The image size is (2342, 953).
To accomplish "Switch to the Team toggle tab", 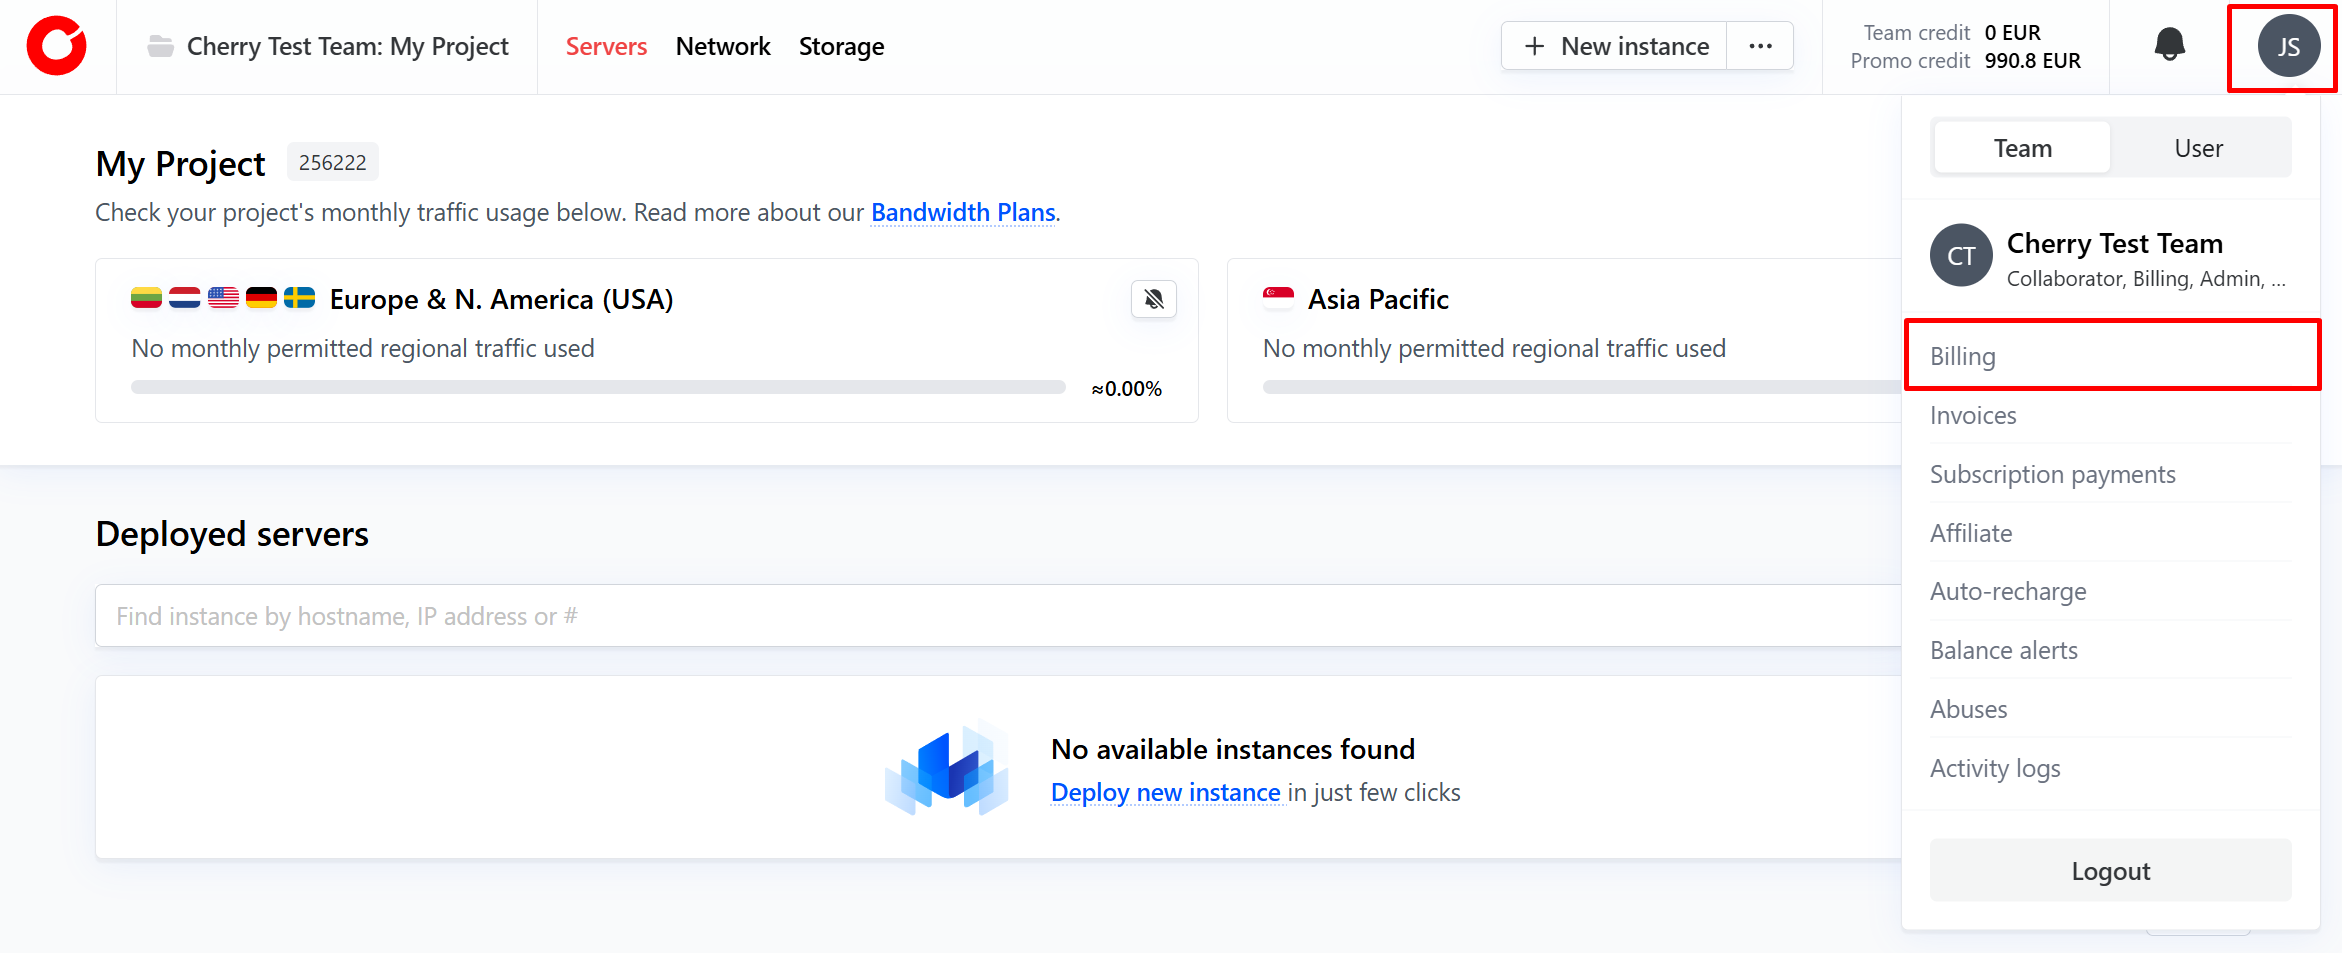I will 2022,148.
